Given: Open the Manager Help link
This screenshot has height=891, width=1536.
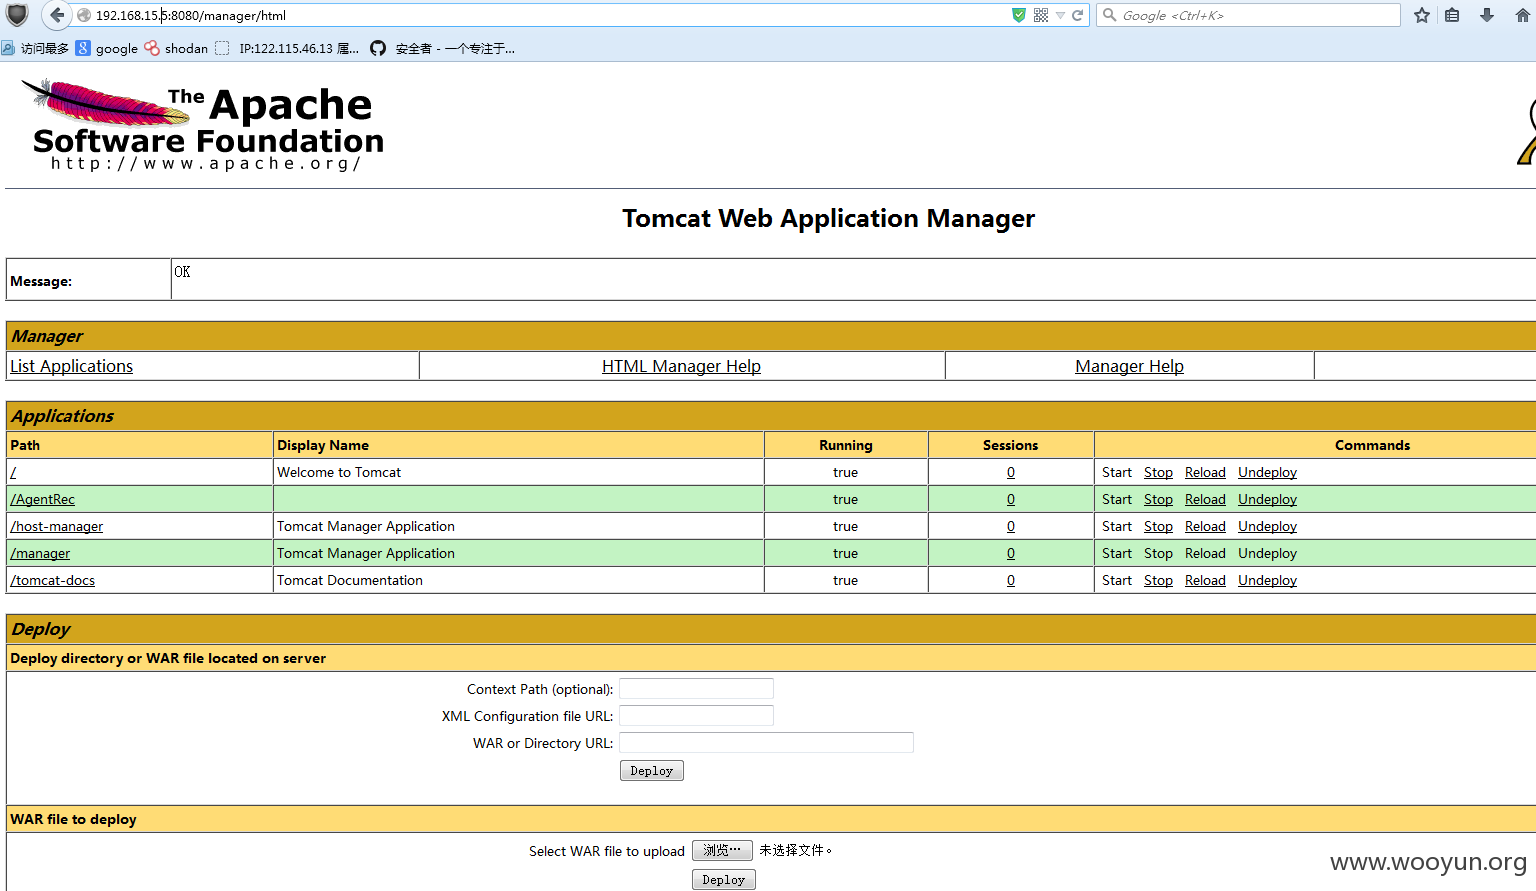Looking at the screenshot, I should pos(1129,366).
